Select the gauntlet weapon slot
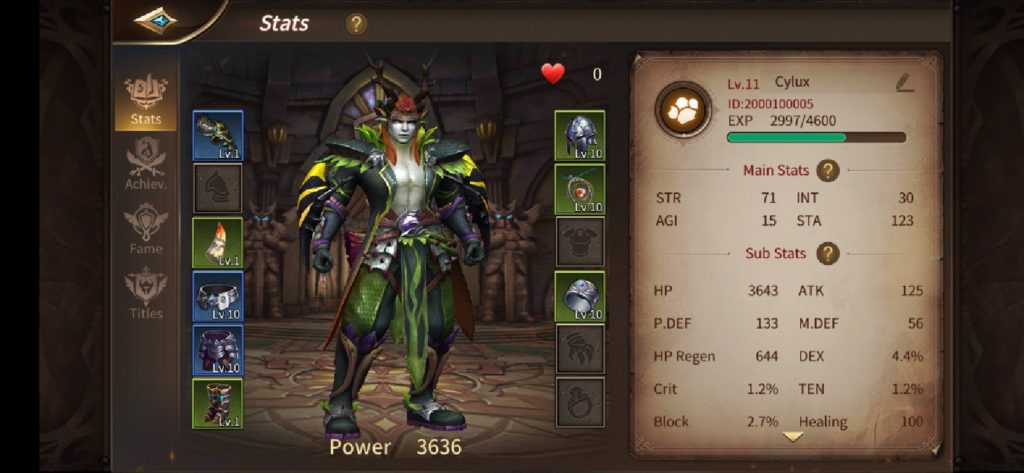Viewport: 1024px width, 473px height. point(218,136)
